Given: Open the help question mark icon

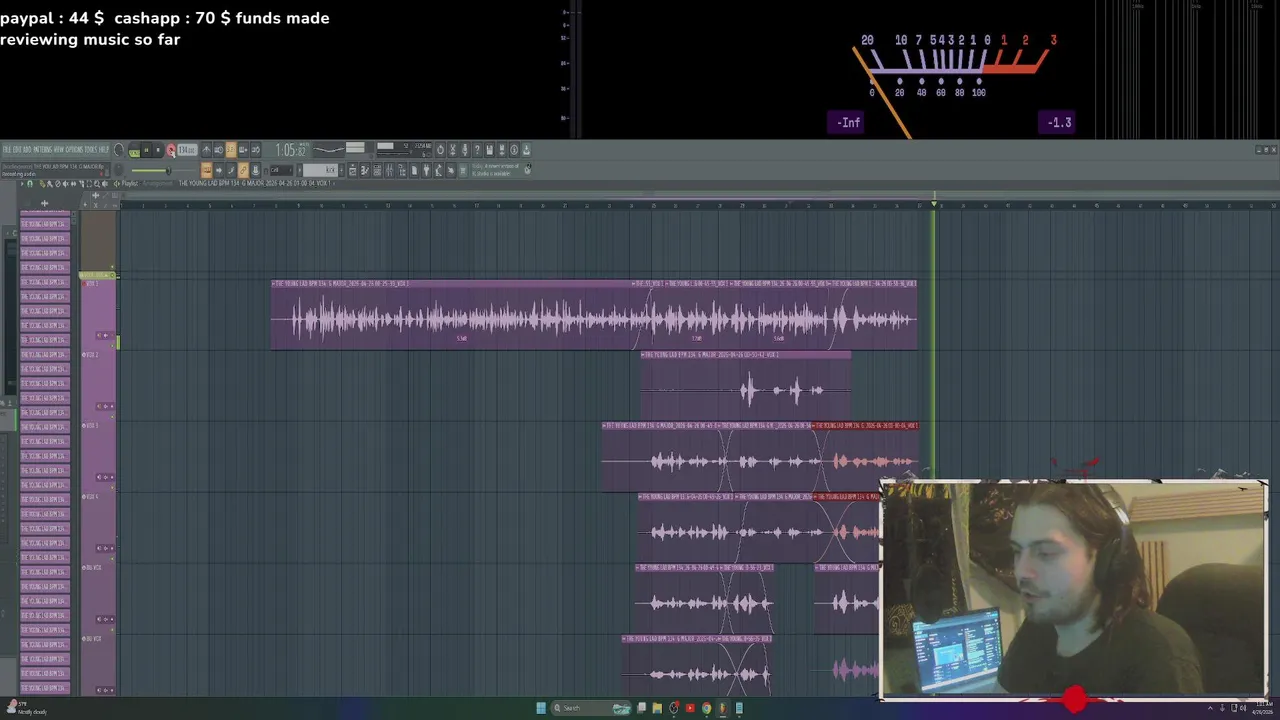Looking at the screenshot, I should 477,149.
